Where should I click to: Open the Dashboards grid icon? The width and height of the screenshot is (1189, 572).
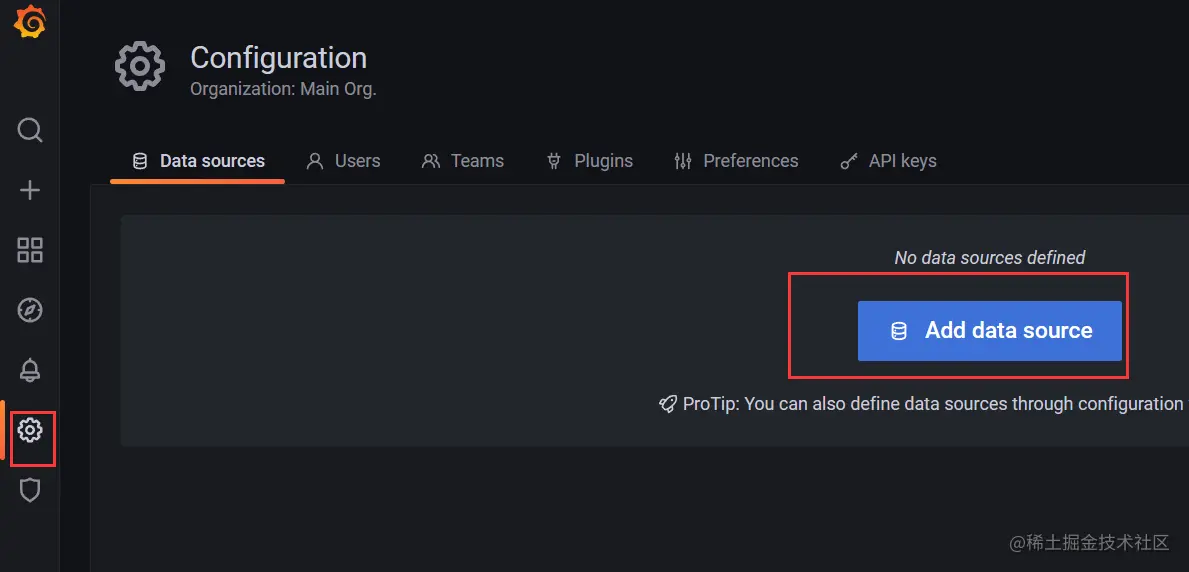pos(30,250)
